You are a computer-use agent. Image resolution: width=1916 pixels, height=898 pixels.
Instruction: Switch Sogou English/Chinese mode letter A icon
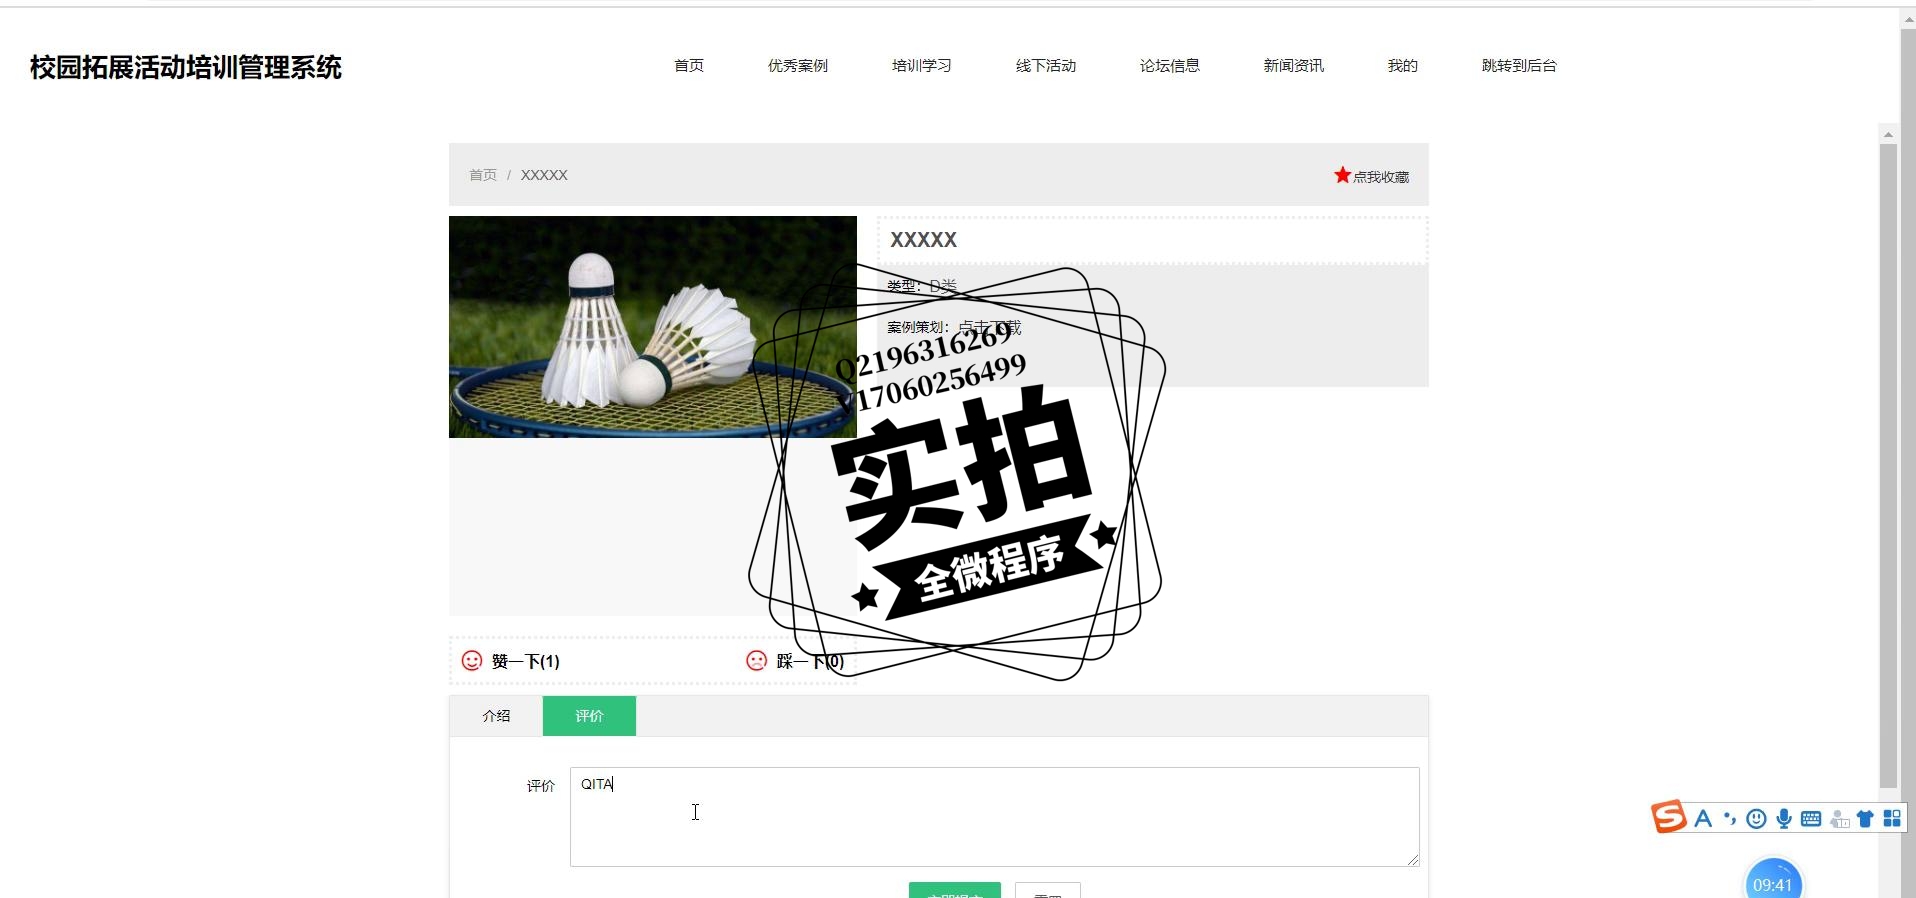click(1703, 819)
